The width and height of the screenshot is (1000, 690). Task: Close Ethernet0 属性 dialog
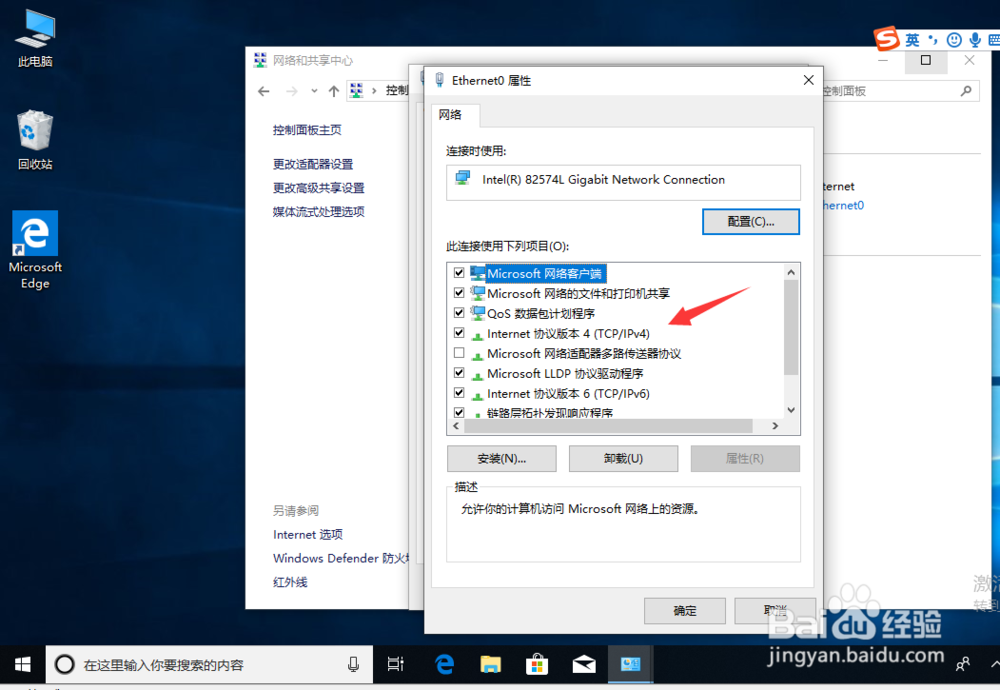click(x=808, y=80)
